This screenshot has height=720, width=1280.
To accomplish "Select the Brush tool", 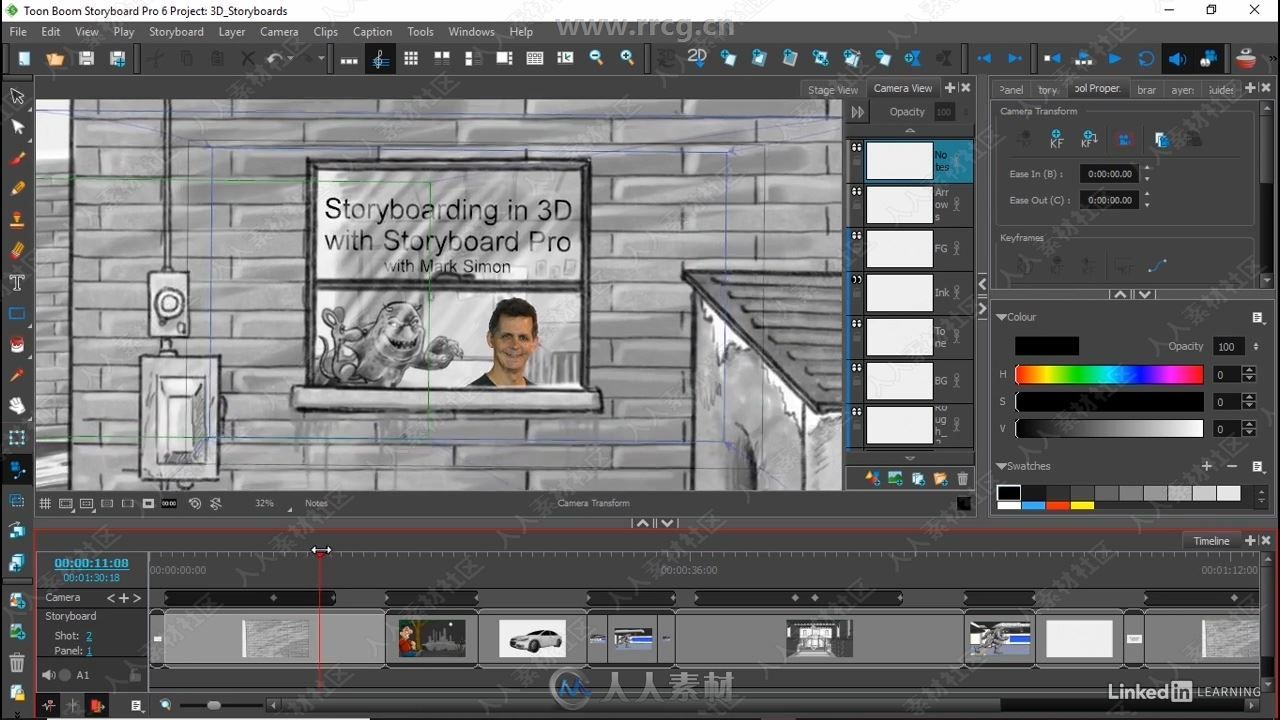I will 17,158.
